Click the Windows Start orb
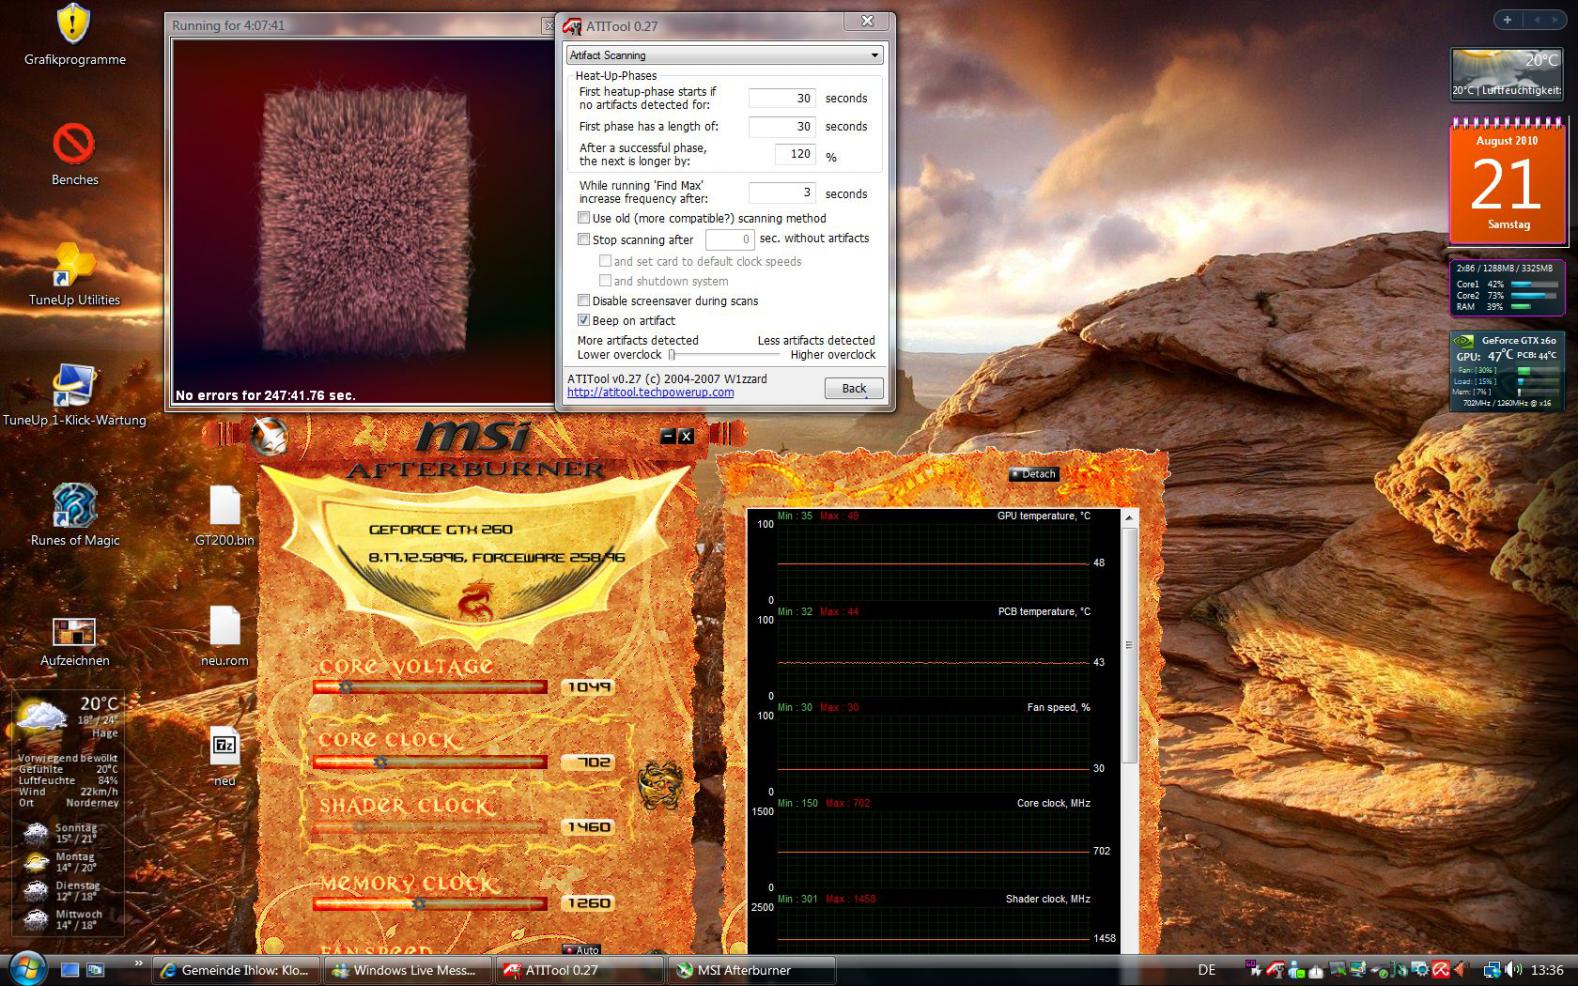The image size is (1578, 986). 26,968
